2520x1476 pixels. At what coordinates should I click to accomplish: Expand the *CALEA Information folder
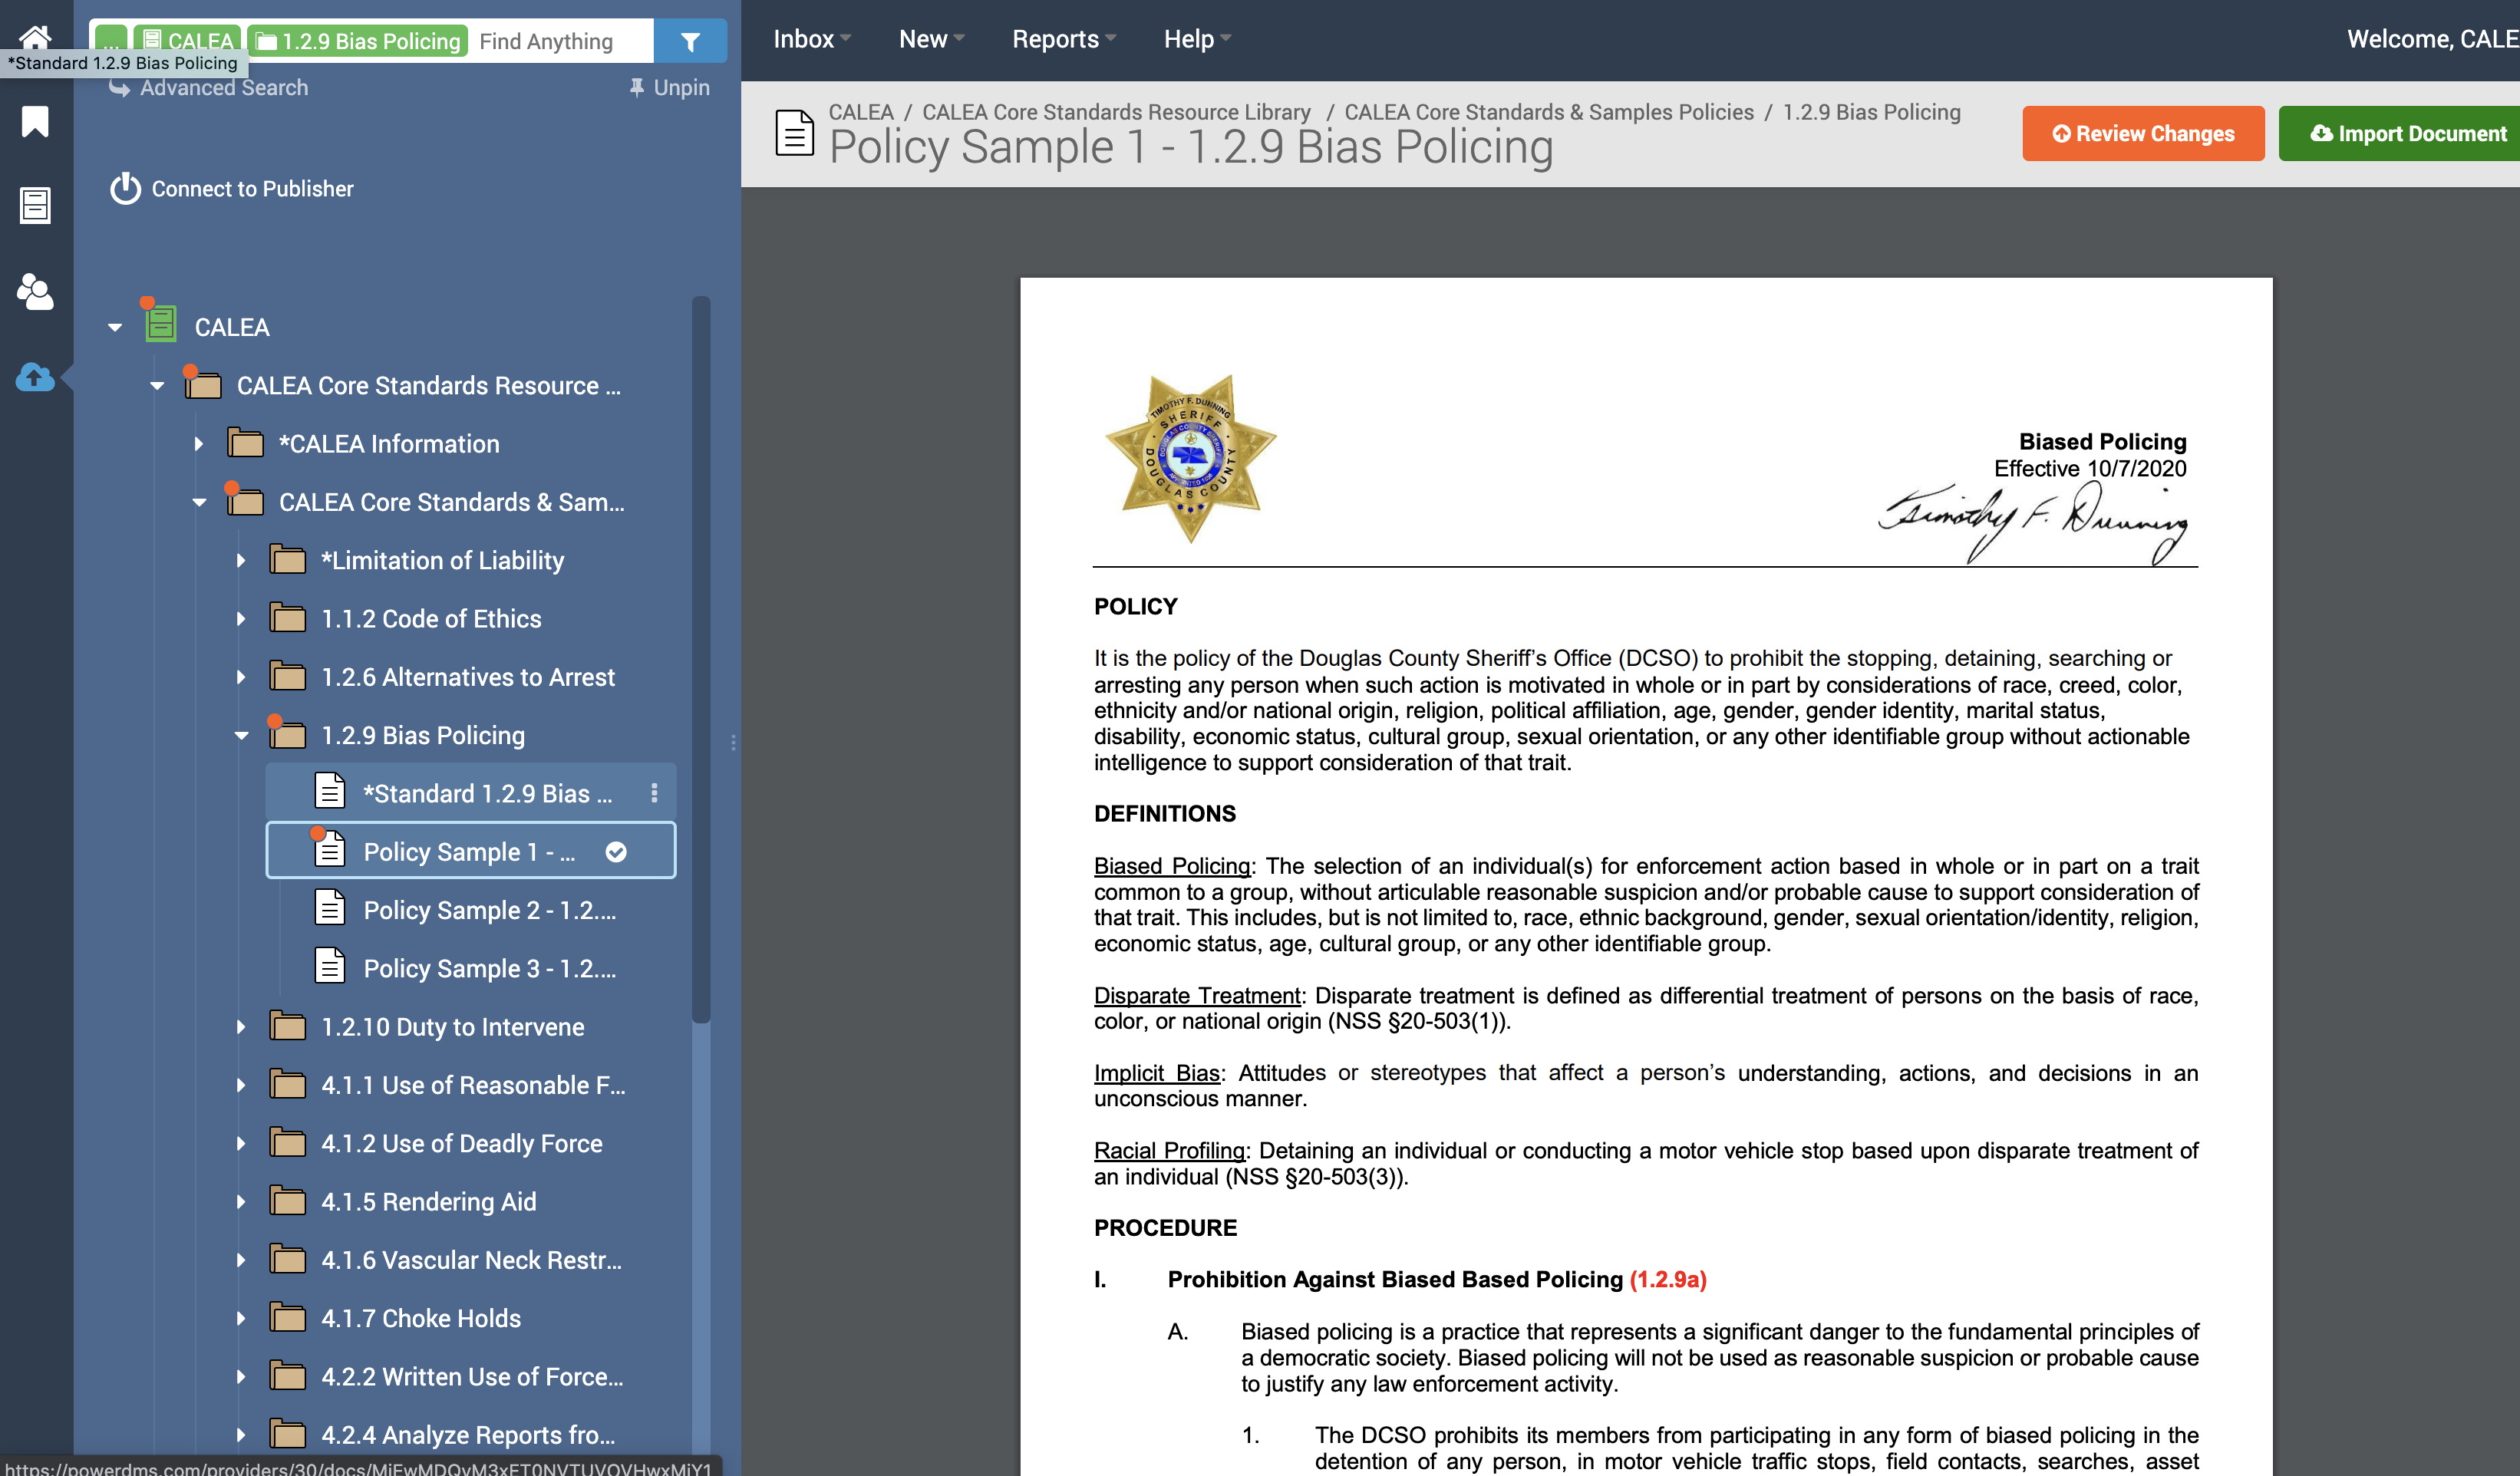click(x=198, y=444)
